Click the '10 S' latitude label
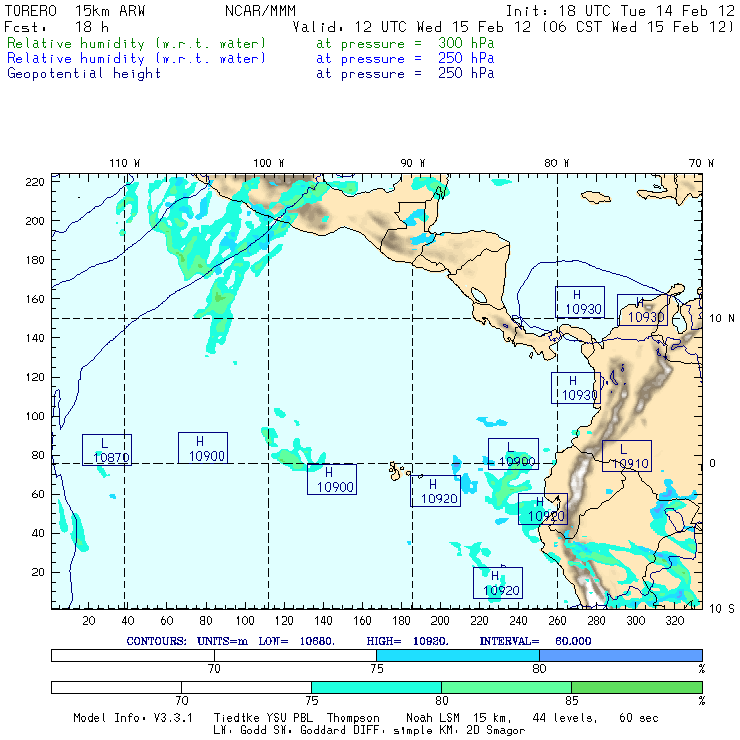740x740 pixels. 722,609
